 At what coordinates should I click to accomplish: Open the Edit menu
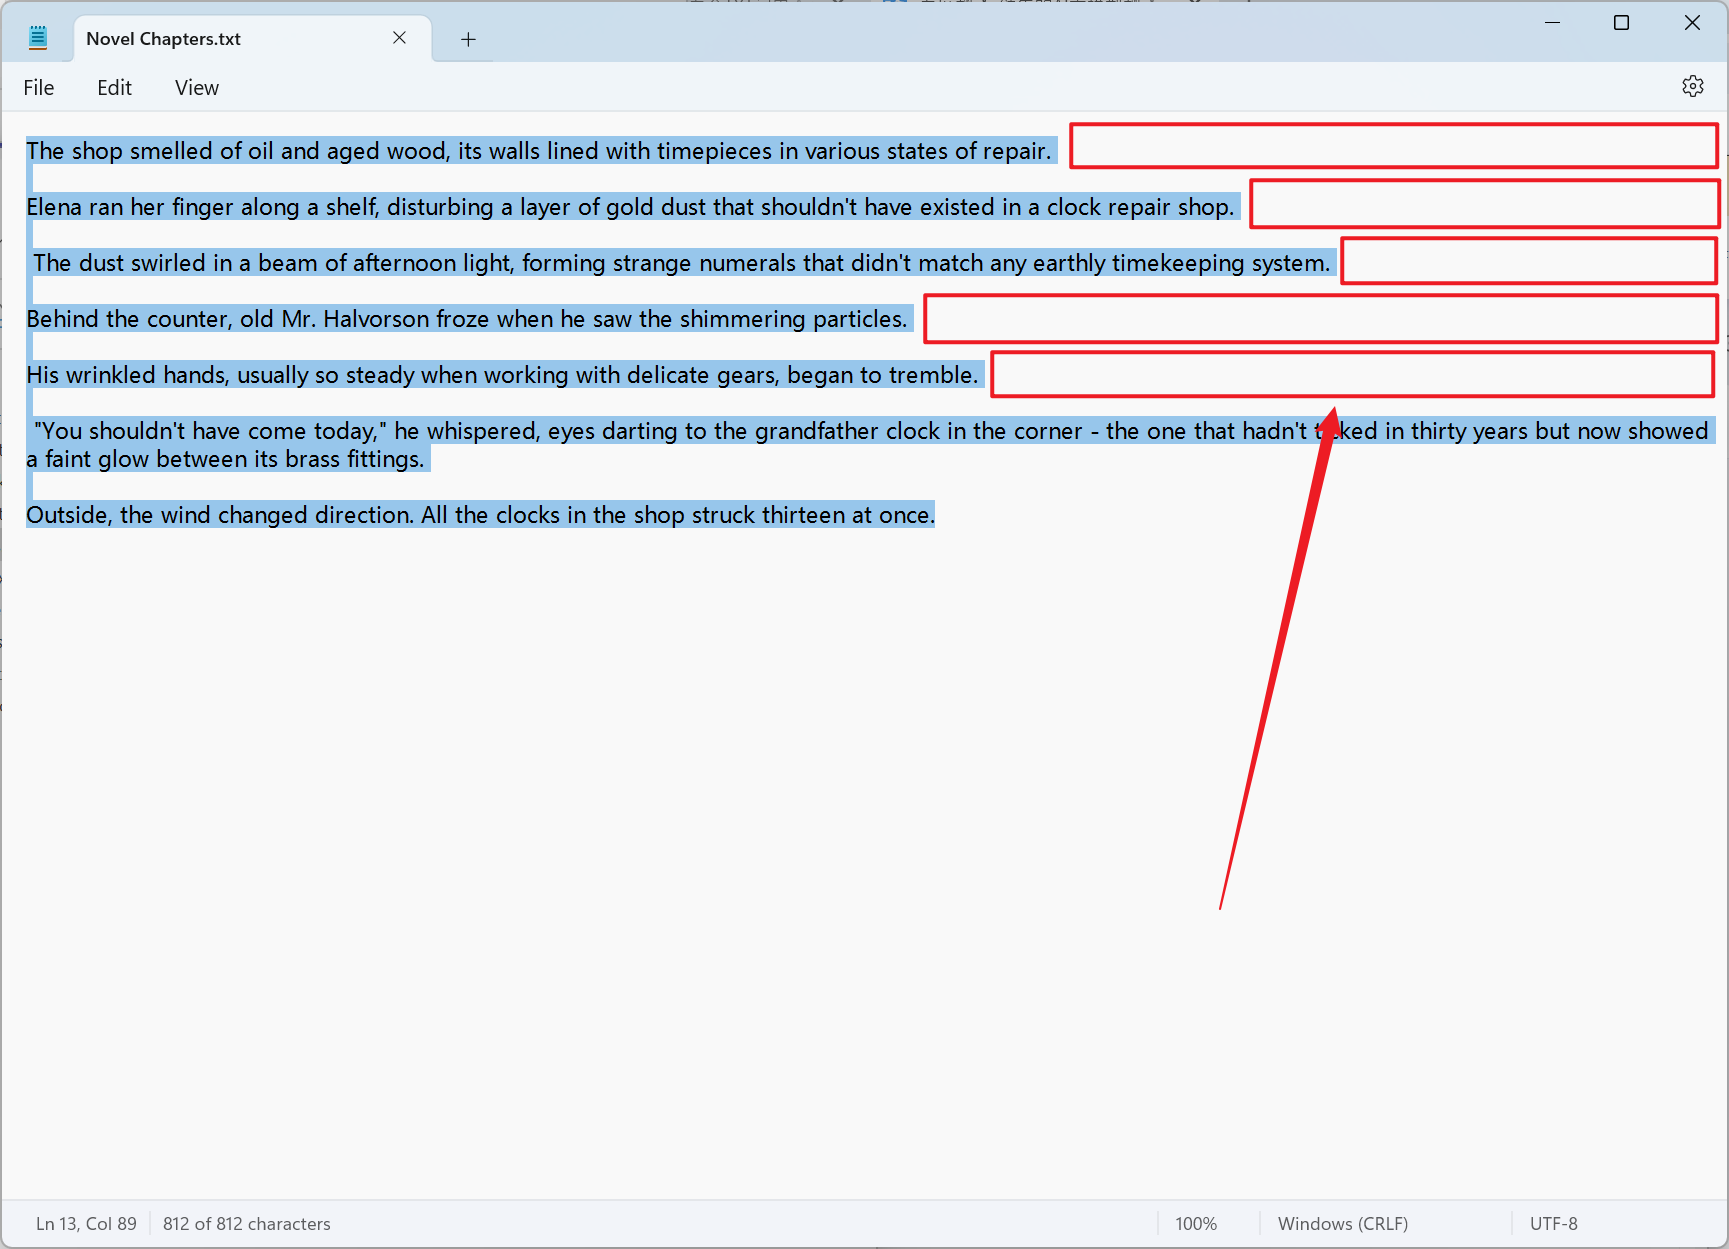click(x=114, y=88)
